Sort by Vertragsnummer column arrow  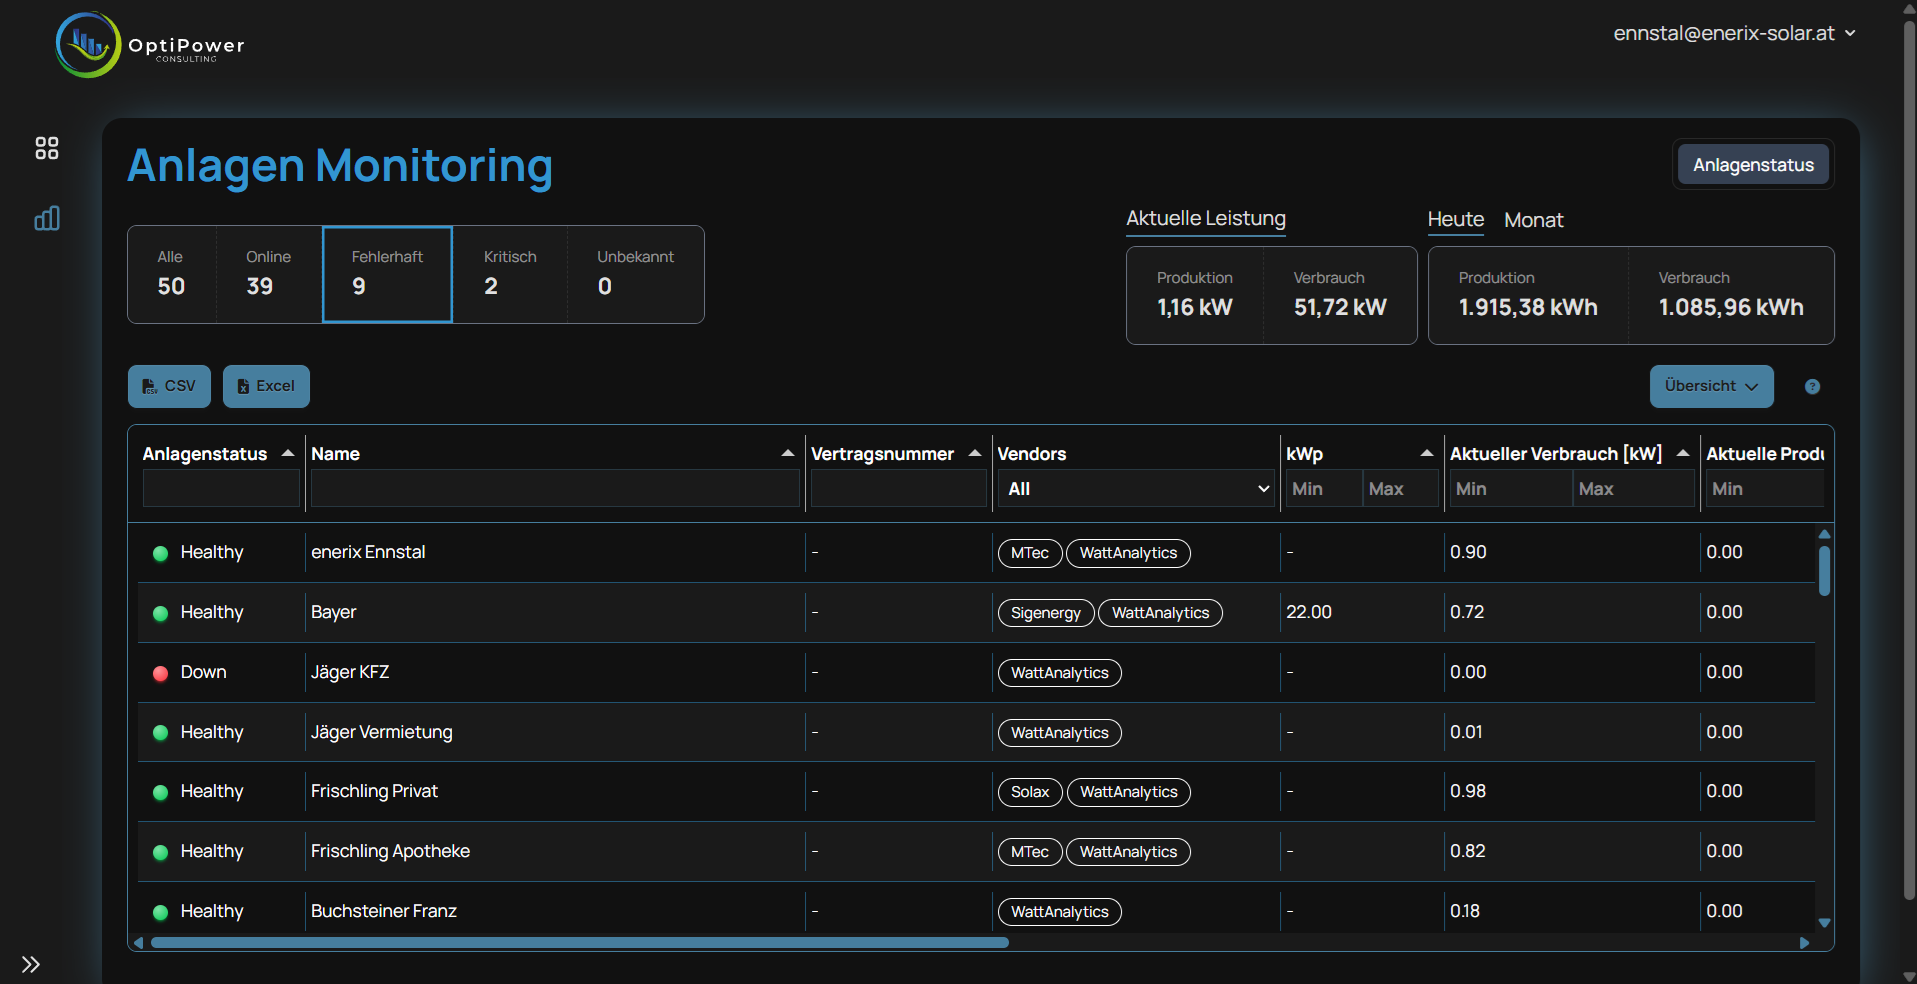coord(975,453)
